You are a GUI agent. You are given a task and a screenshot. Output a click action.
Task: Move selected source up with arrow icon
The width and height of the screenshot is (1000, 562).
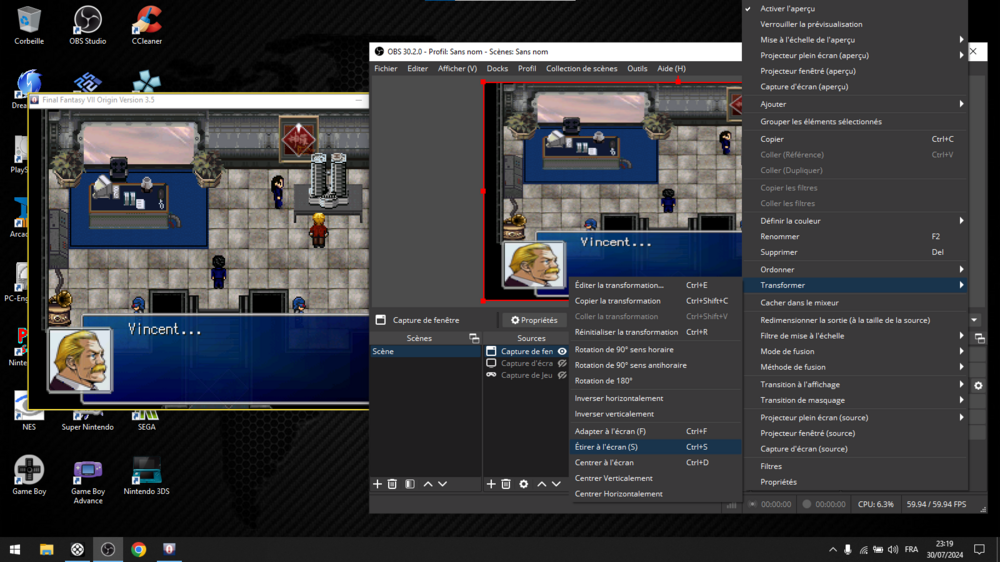[542, 484]
